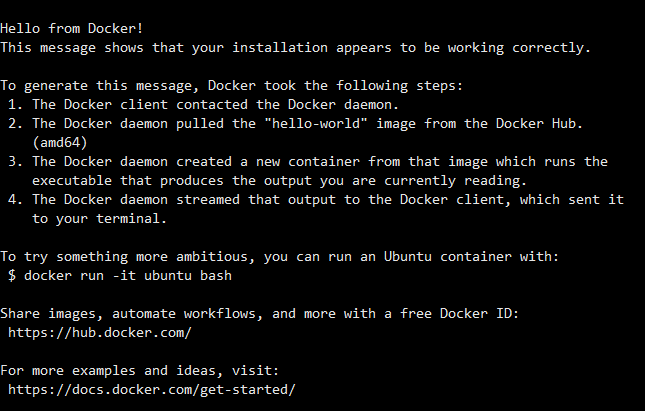The width and height of the screenshot is (645, 411).
Task: Click the word 'Ubuntu' in the container sentence
Action: (x=408, y=257)
